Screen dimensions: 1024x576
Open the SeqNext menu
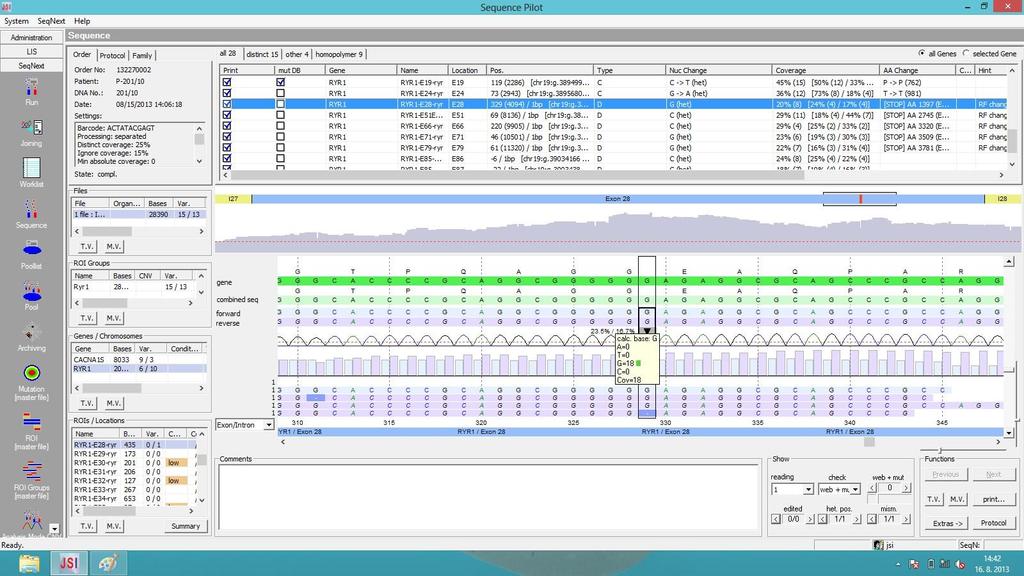tap(51, 21)
